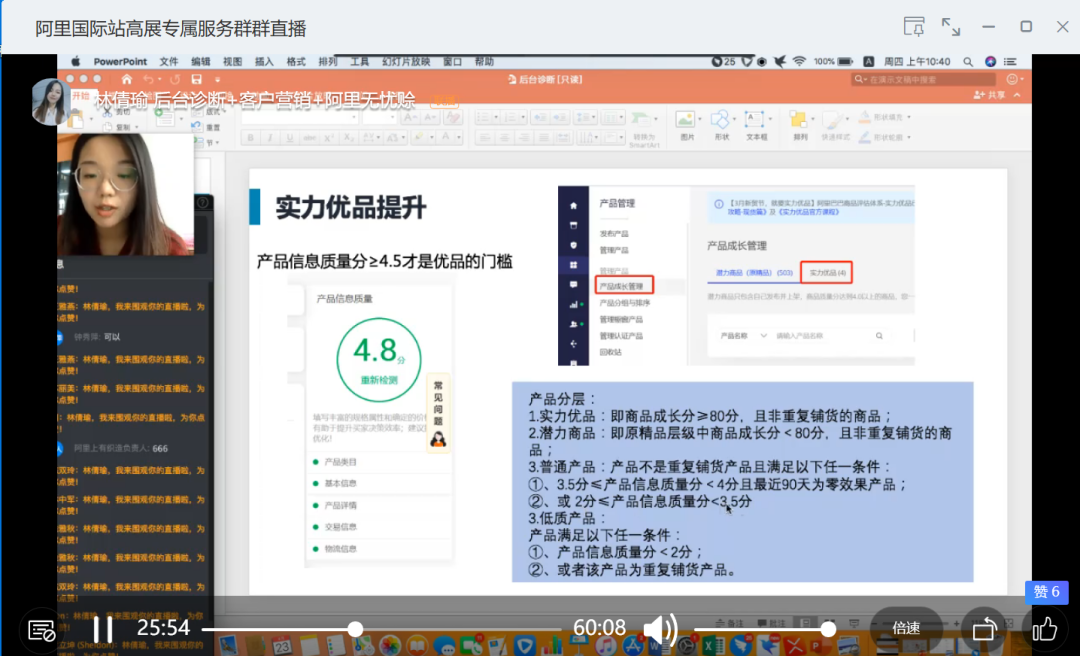Open the 倍速 playback speed menu

[906, 628]
